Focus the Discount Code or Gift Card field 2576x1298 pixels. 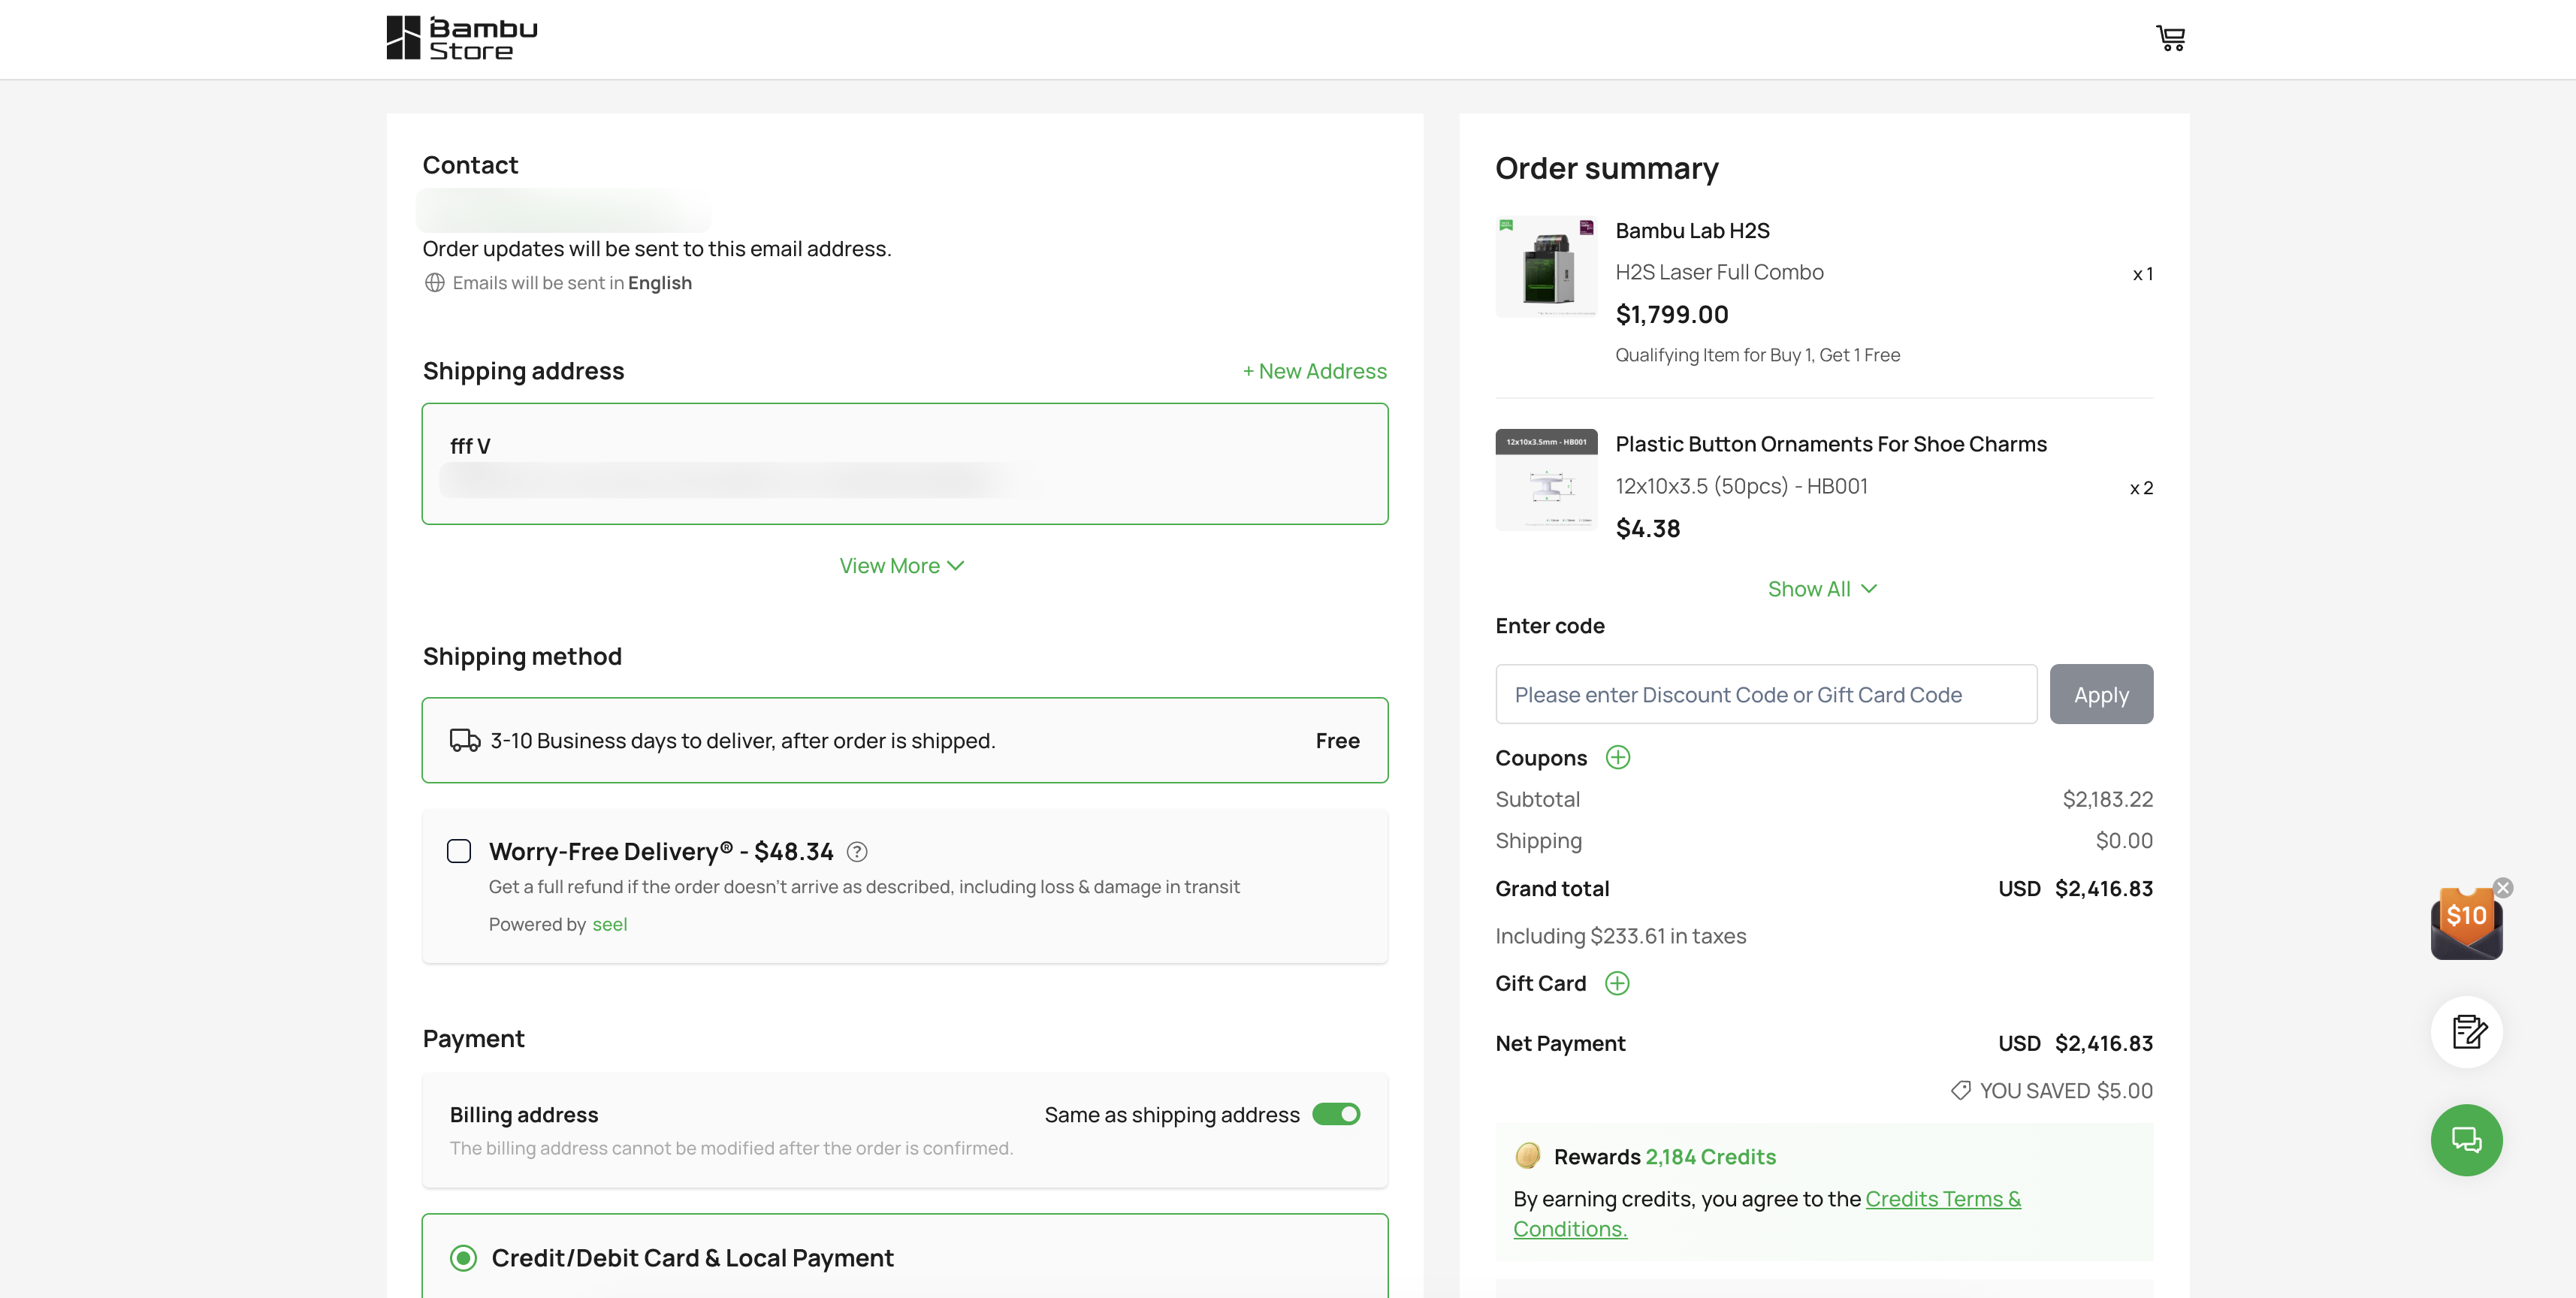pos(1766,694)
